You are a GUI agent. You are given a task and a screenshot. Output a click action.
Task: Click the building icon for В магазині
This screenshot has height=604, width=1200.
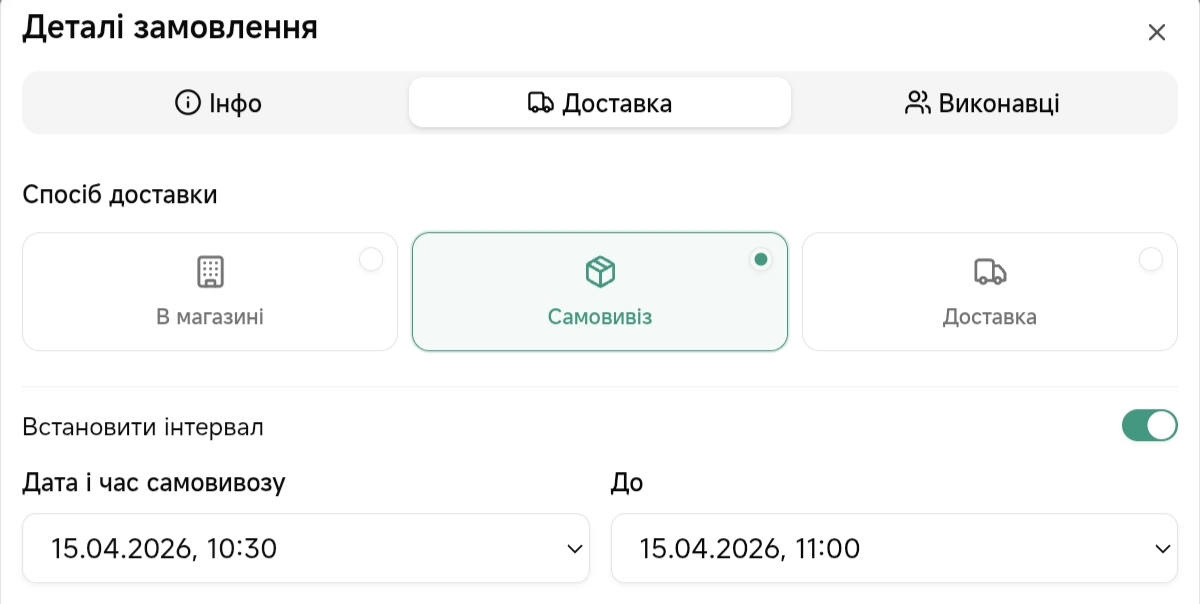click(210, 271)
